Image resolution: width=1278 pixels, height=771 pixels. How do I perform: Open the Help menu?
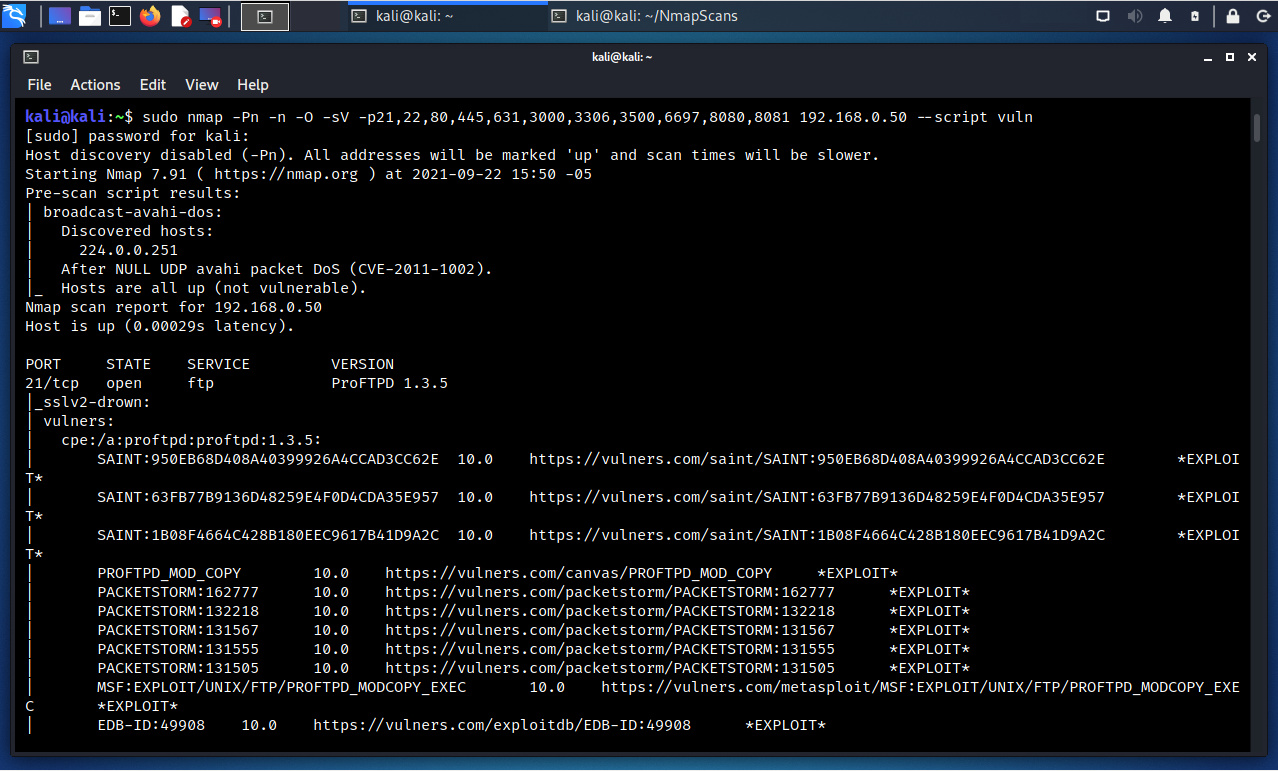(x=252, y=85)
